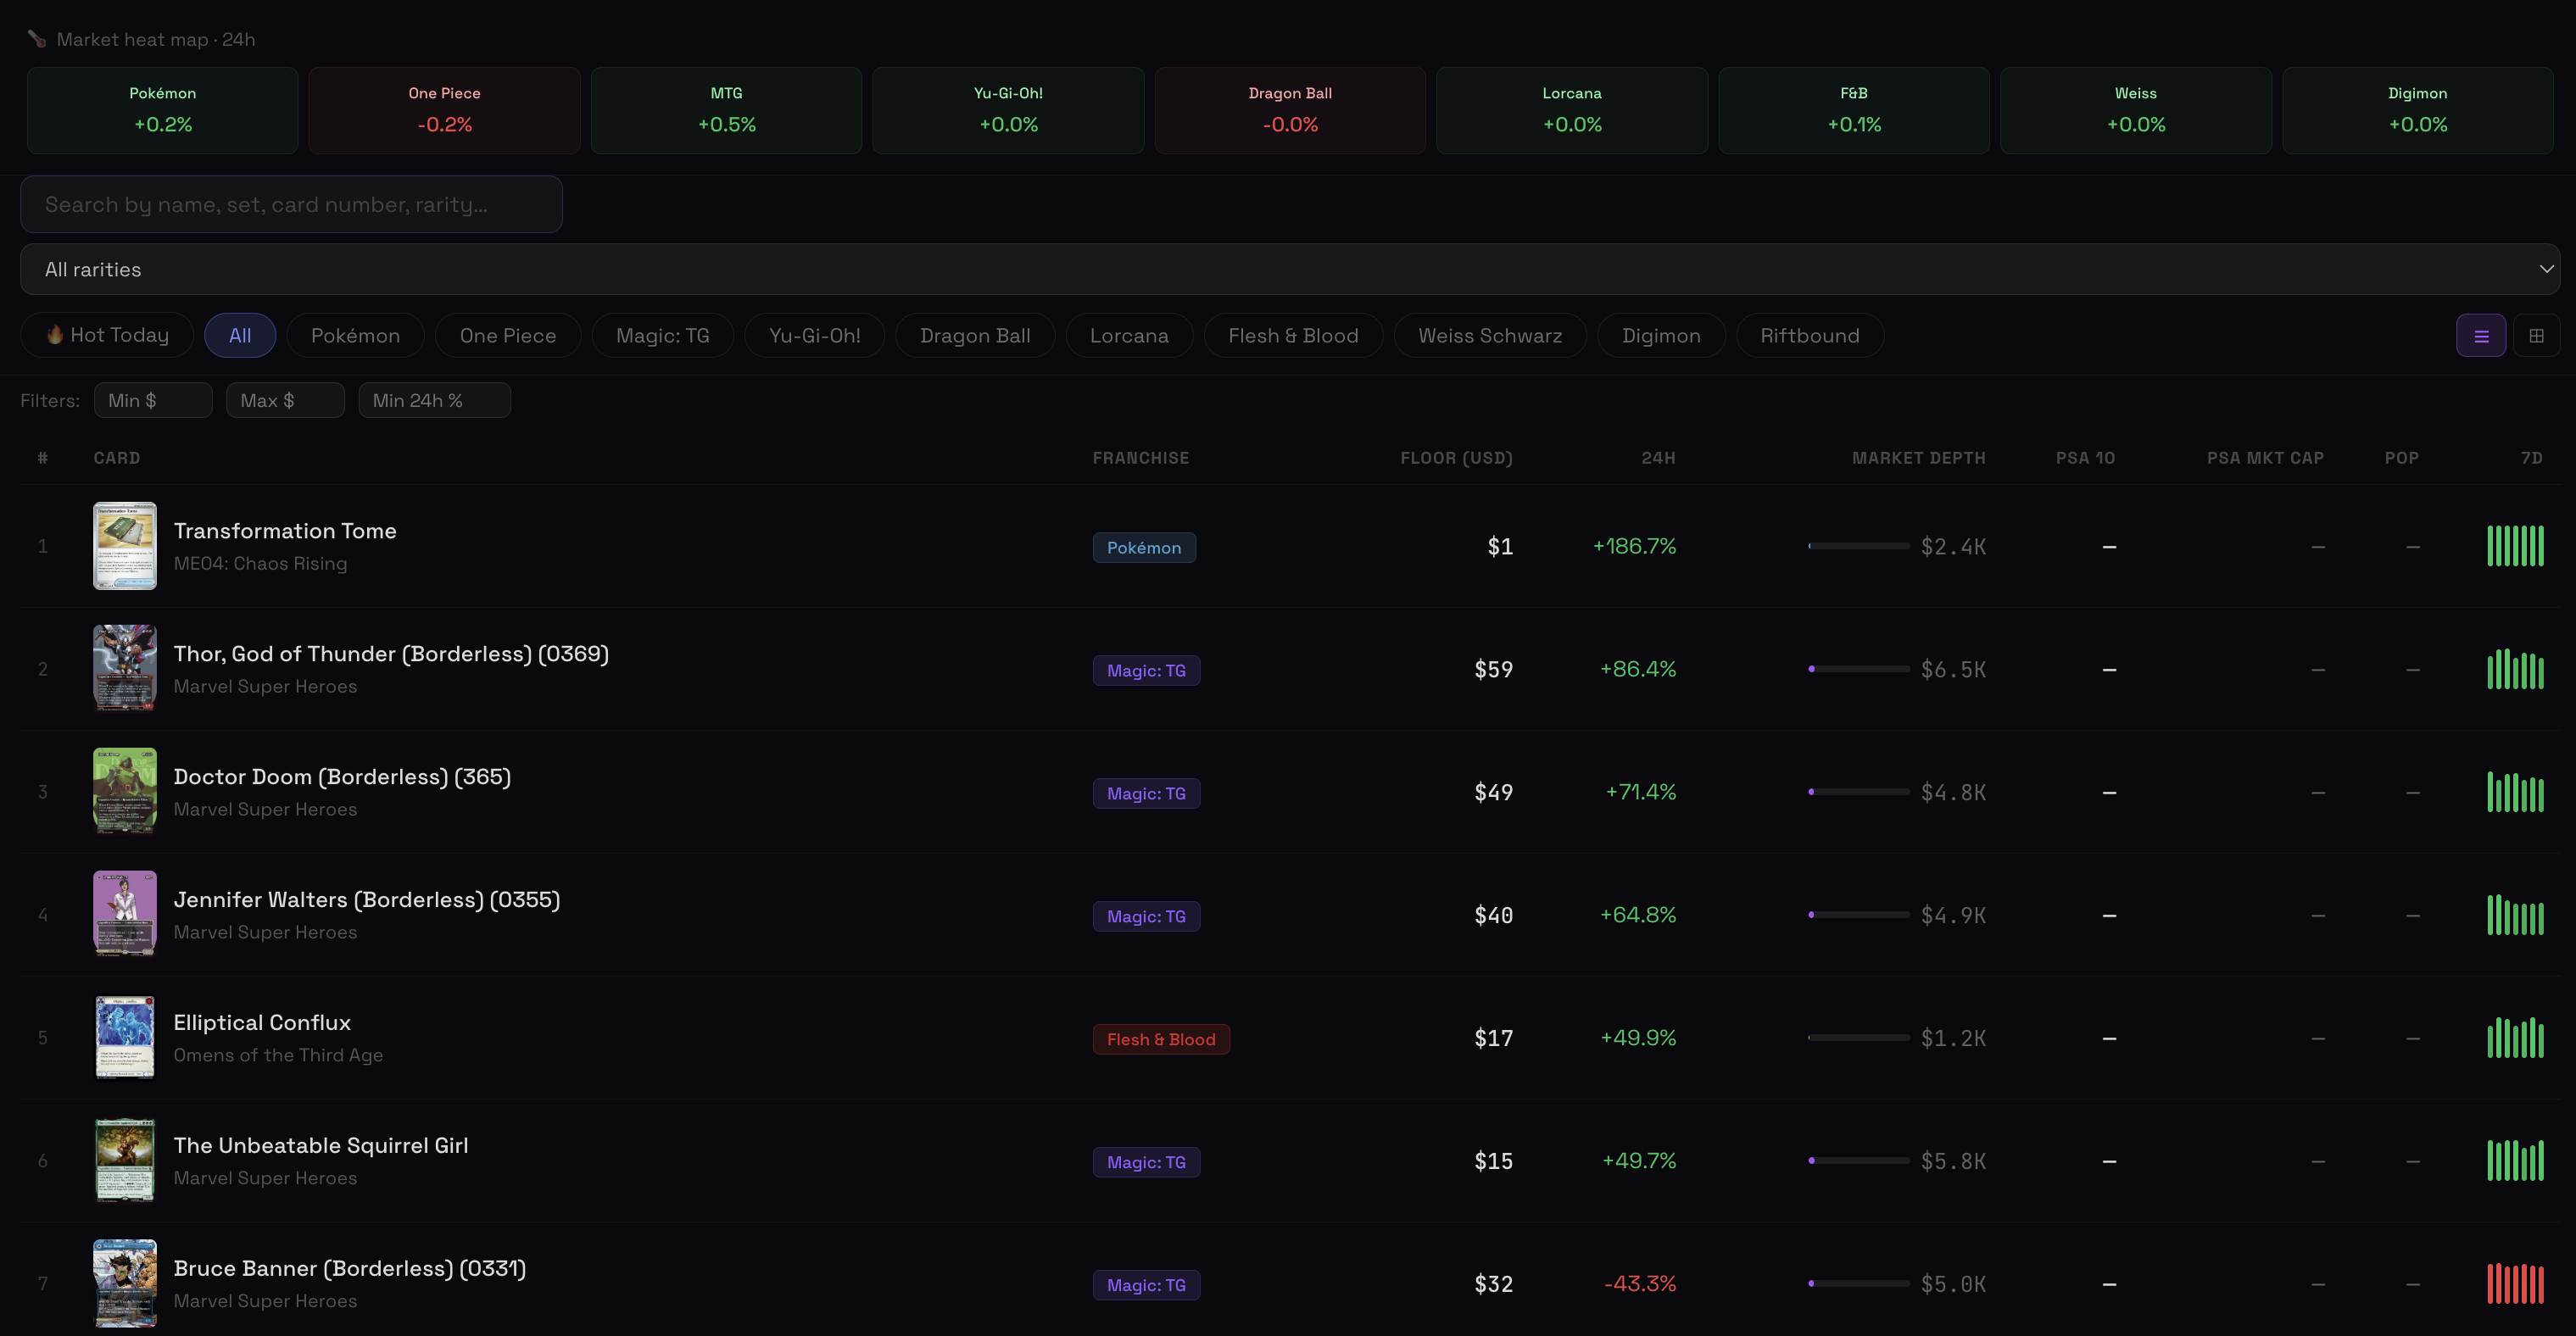Viewport: 2576px width, 1336px height.
Task: Sort by the 24H column header
Action: click(x=1658, y=458)
